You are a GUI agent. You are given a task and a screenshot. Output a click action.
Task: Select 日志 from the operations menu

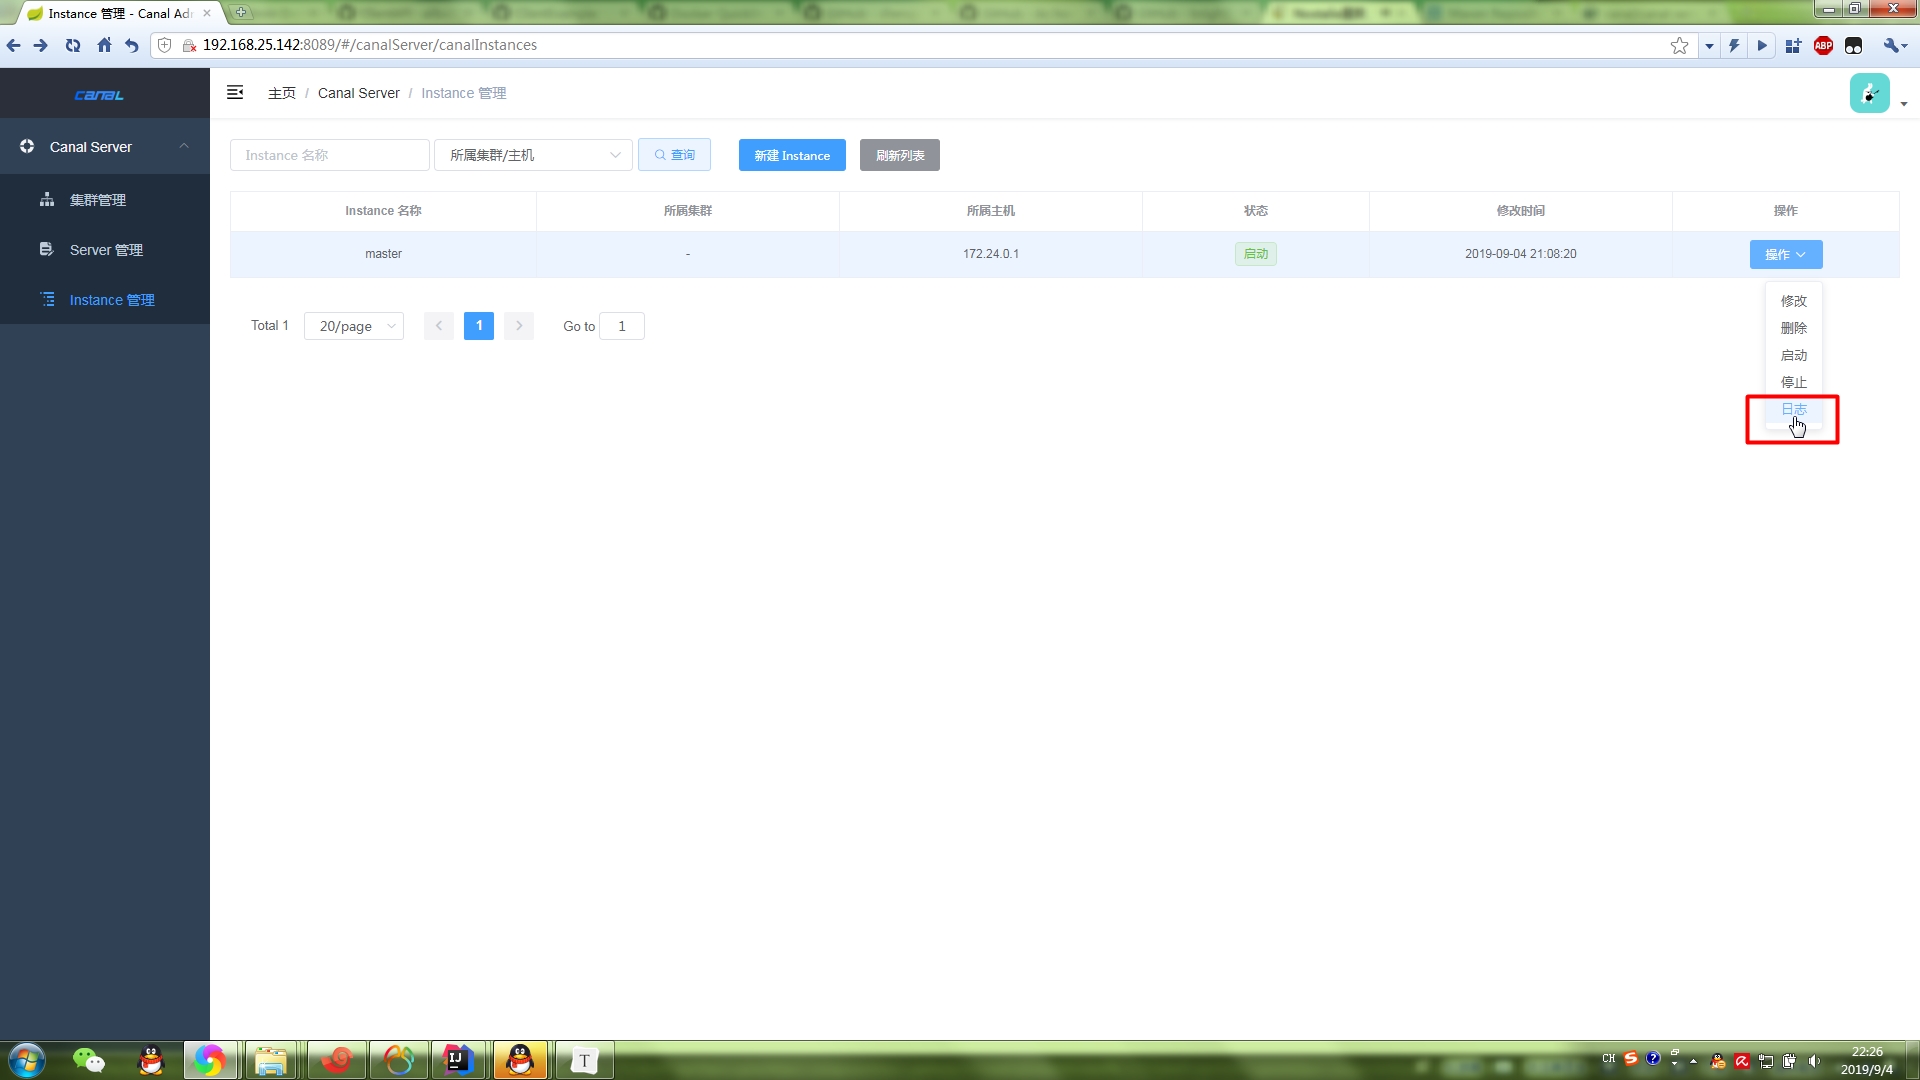(x=1793, y=409)
